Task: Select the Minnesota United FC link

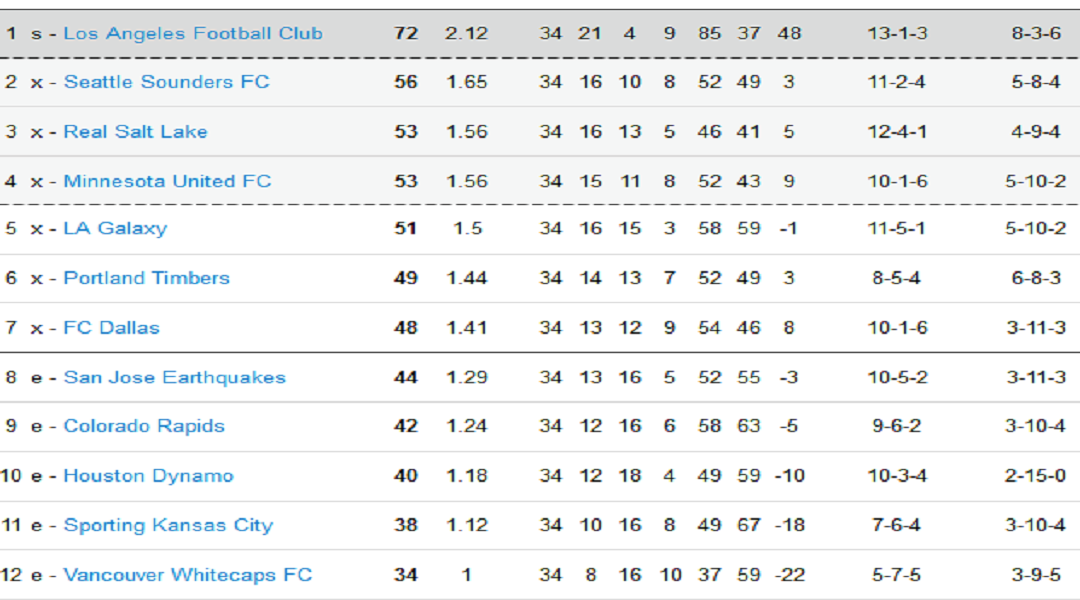Action: coord(167,181)
